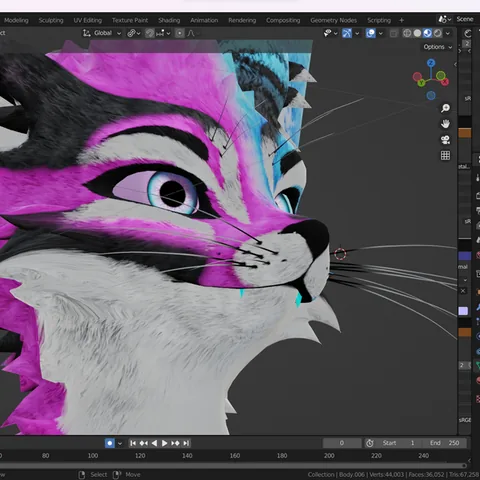The image size is (480, 480).
Task: Click the light lavender color swatch
Action: pyautogui.click(x=463, y=311)
